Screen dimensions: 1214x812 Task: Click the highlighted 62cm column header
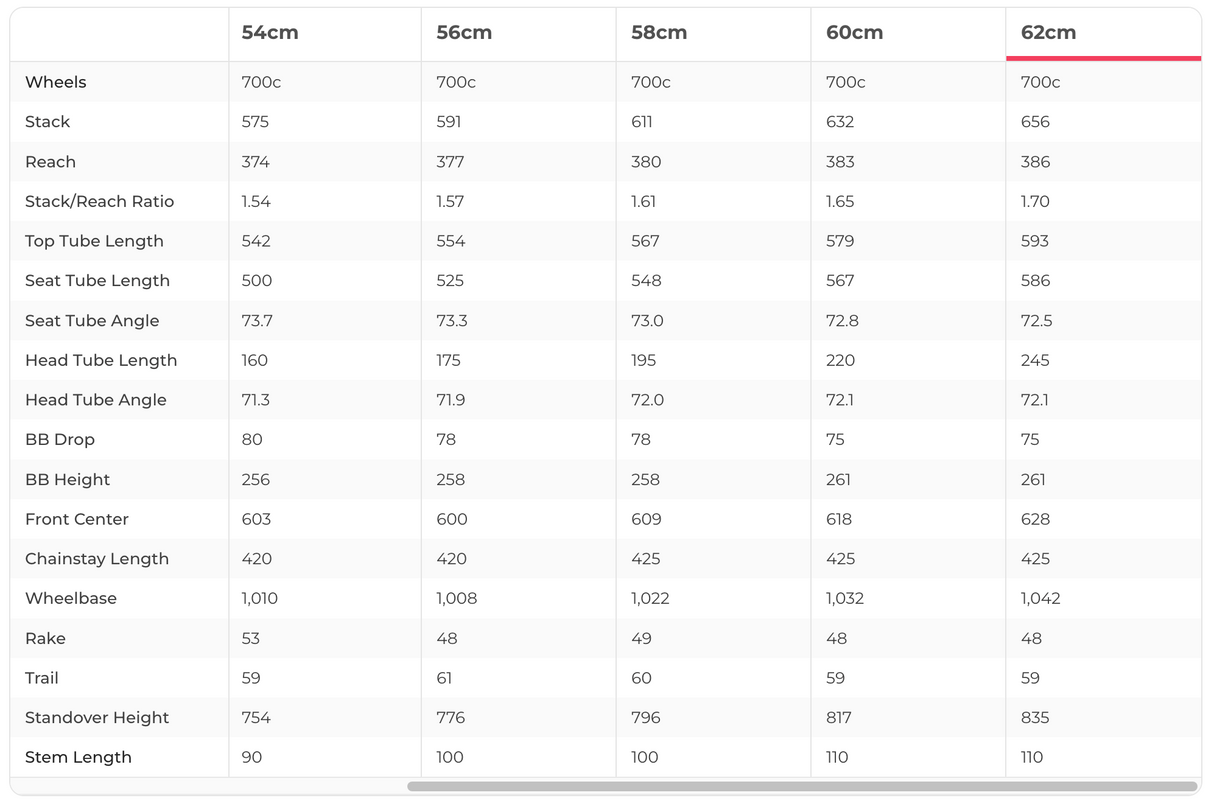pos(1048,33)
